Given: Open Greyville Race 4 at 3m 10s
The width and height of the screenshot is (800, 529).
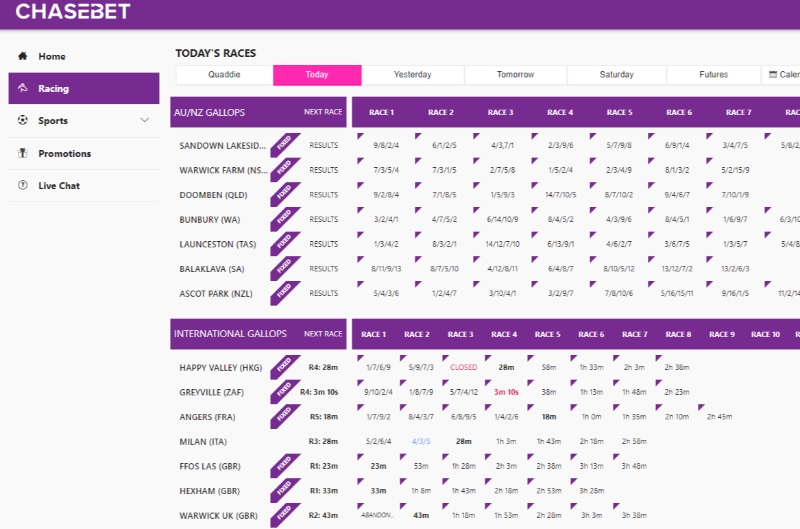Looking at the screenshot, I should (506, 392).
